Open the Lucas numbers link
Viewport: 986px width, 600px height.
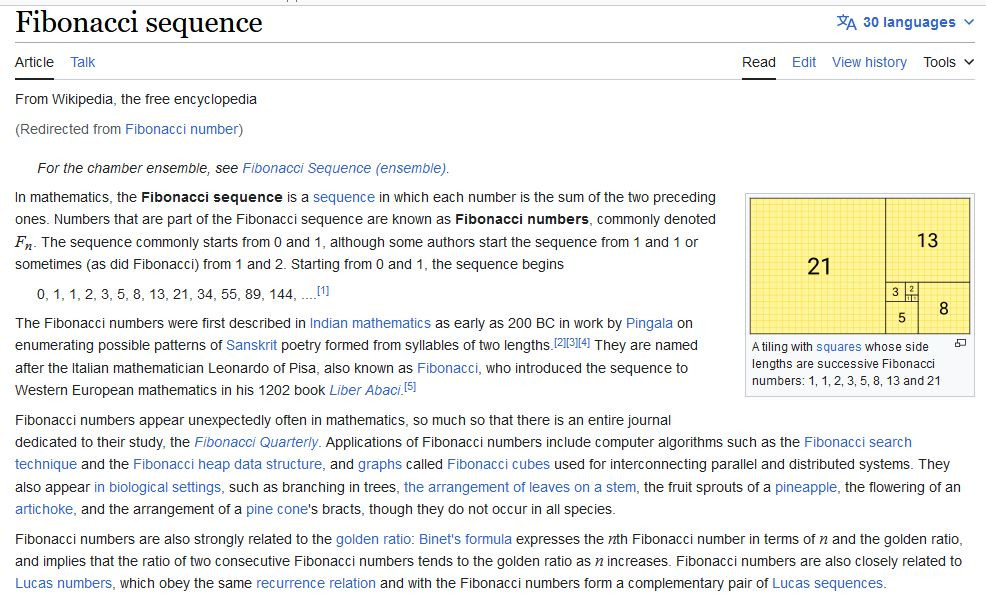[63, 583]
